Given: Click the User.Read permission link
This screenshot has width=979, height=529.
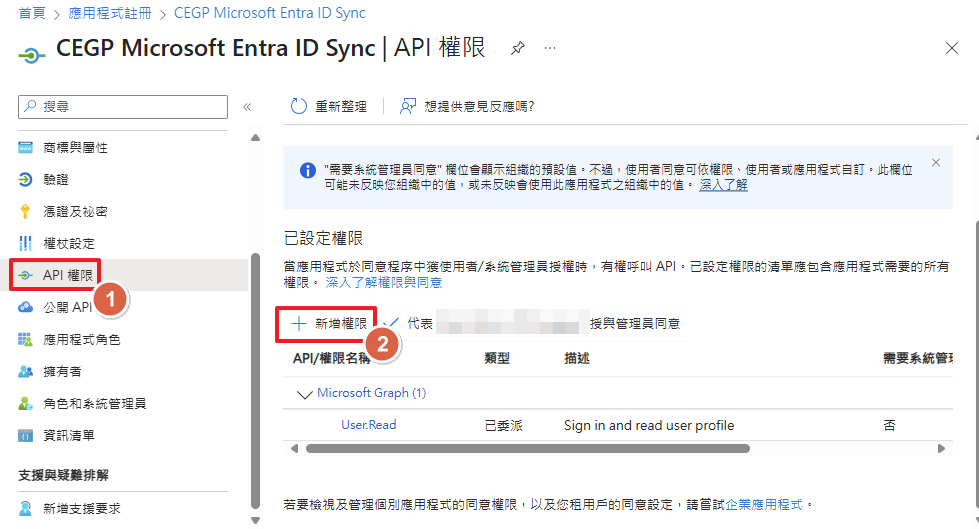Looking at the screenshot, I should (368, 425).
